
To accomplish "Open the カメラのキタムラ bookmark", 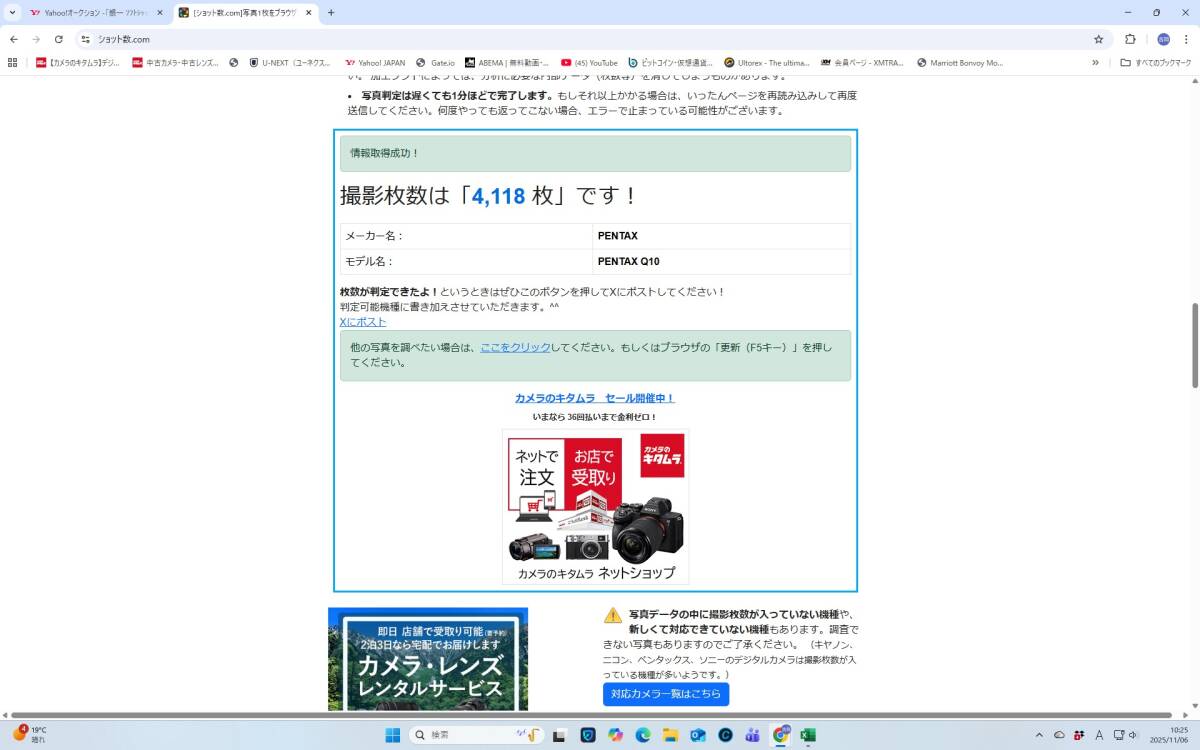I will (x=77, y=62).
